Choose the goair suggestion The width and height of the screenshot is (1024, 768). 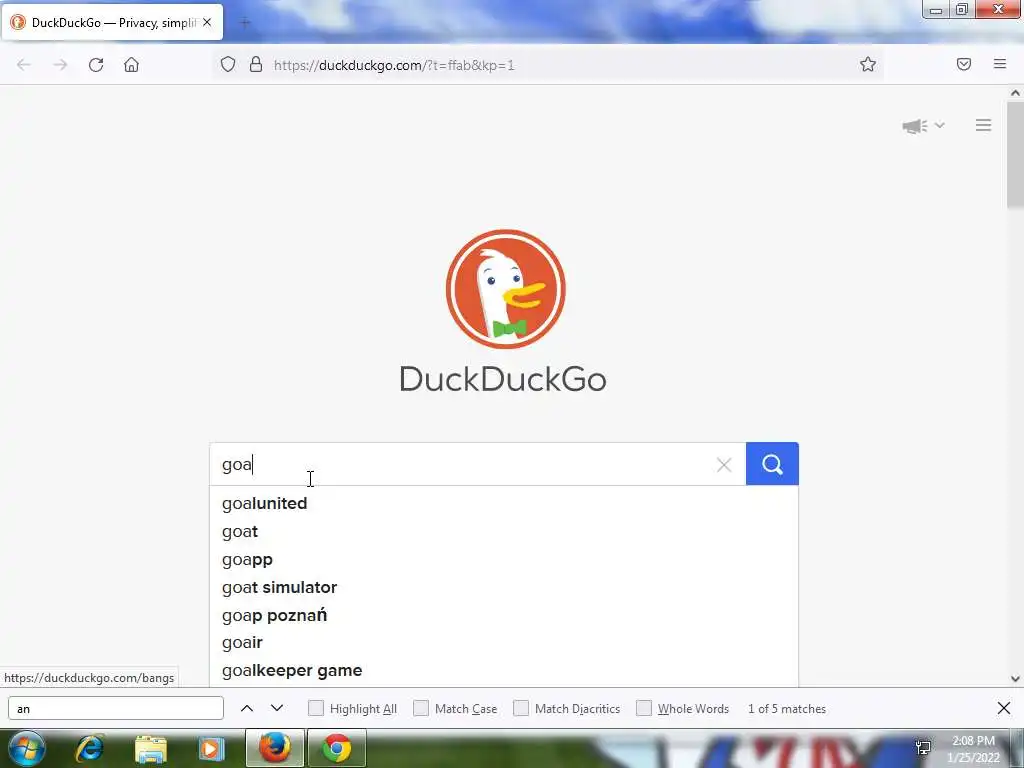click(504, 643)
